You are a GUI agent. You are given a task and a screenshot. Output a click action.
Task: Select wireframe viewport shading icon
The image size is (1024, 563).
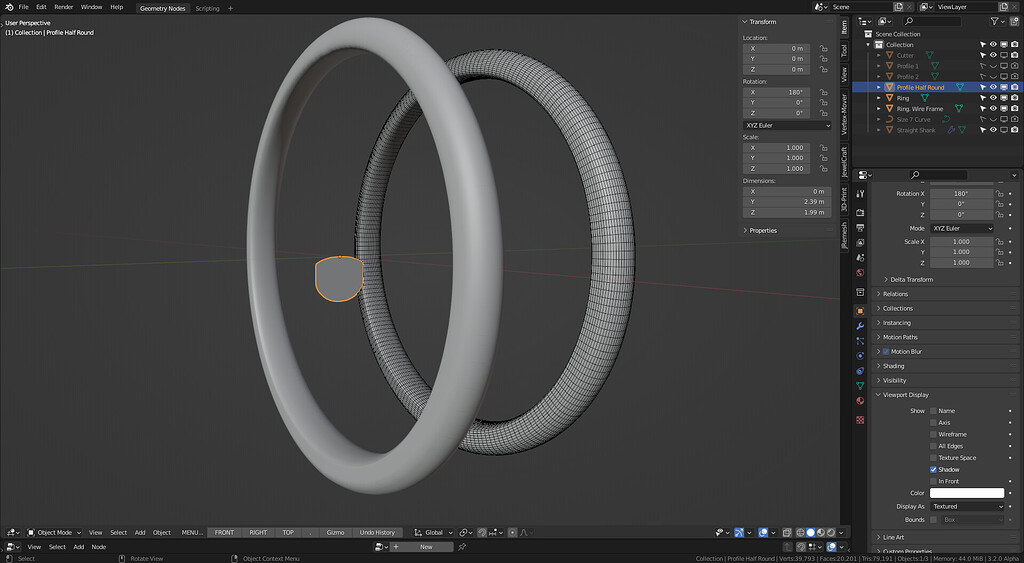click(800, 532)
